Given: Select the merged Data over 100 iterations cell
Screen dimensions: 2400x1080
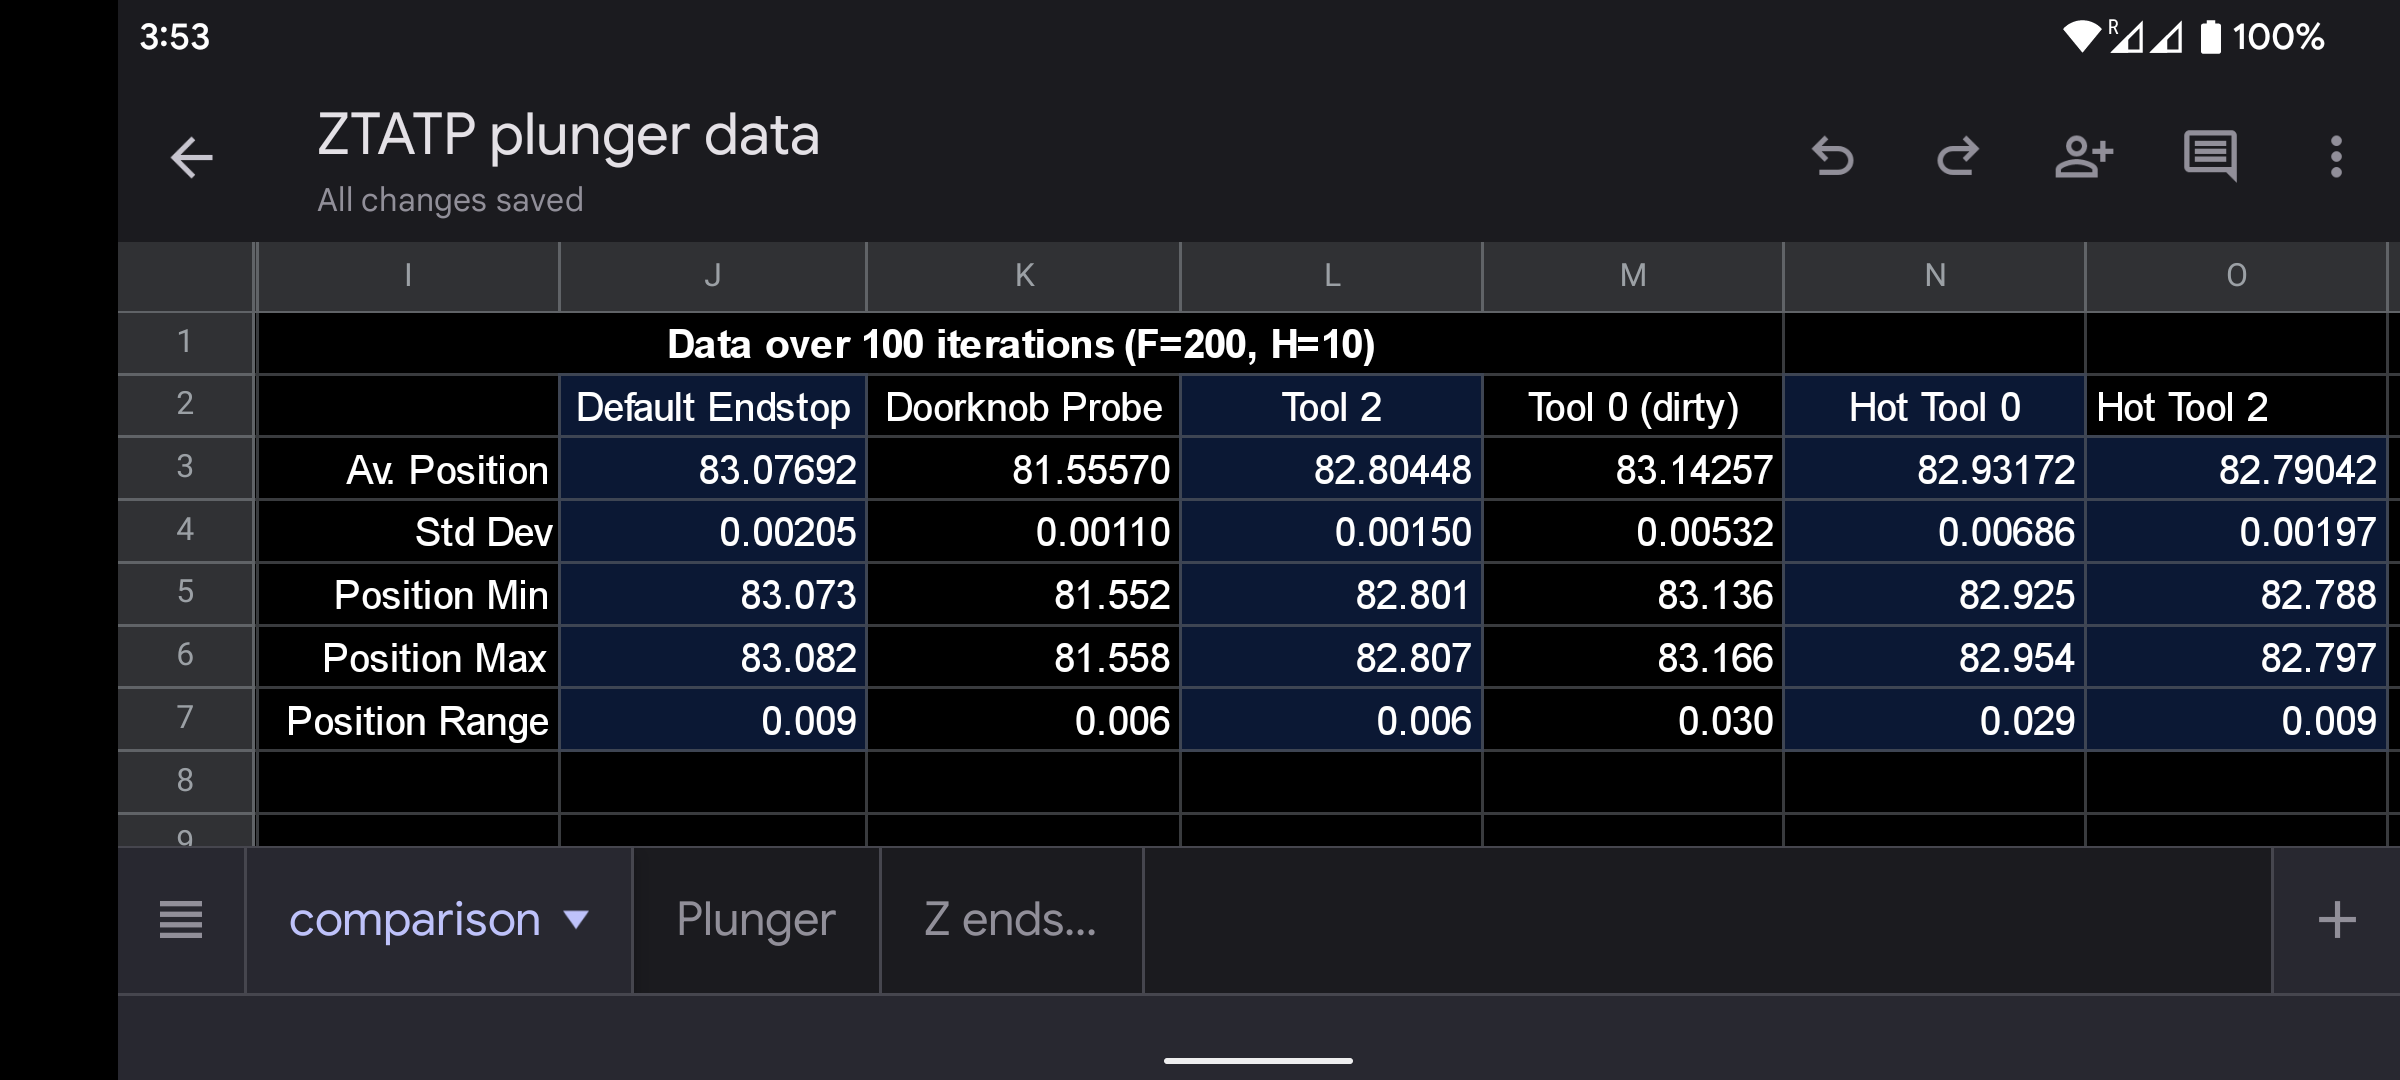Looking at the screenshot, I should point(1020,344).
